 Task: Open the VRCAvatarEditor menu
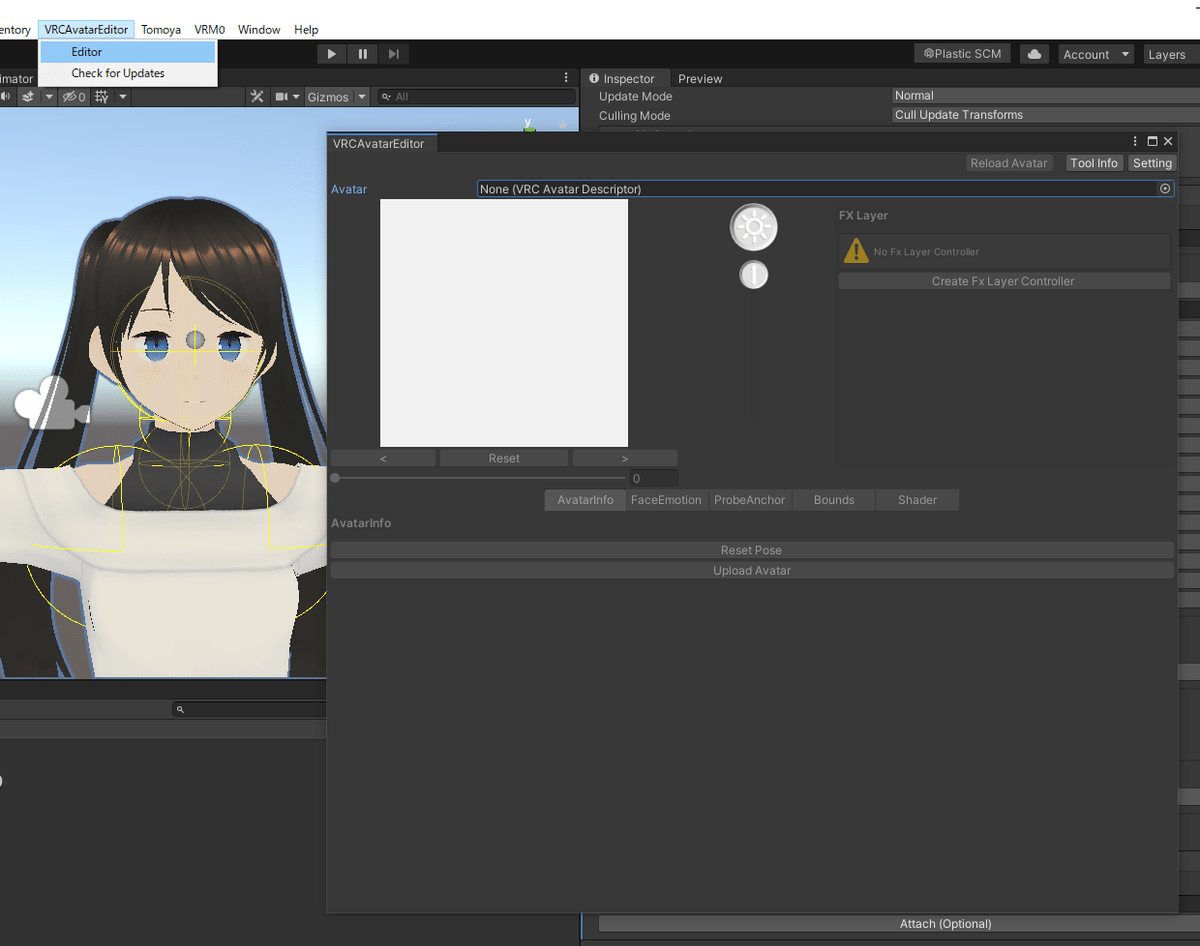coord(86,30)
